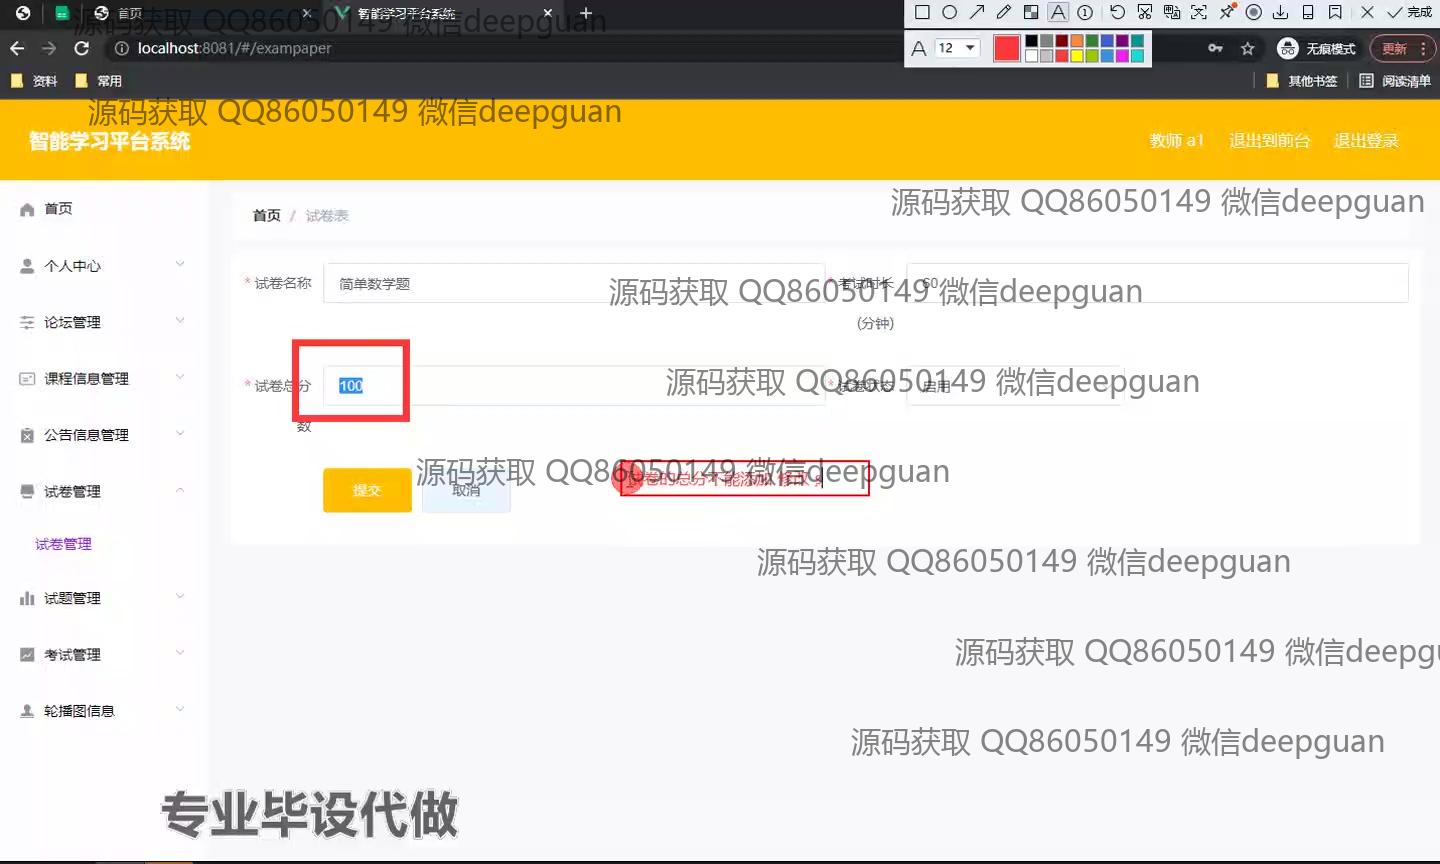
Task: Click the scissors cut-screenshot icon
Action: [1145, 13]
